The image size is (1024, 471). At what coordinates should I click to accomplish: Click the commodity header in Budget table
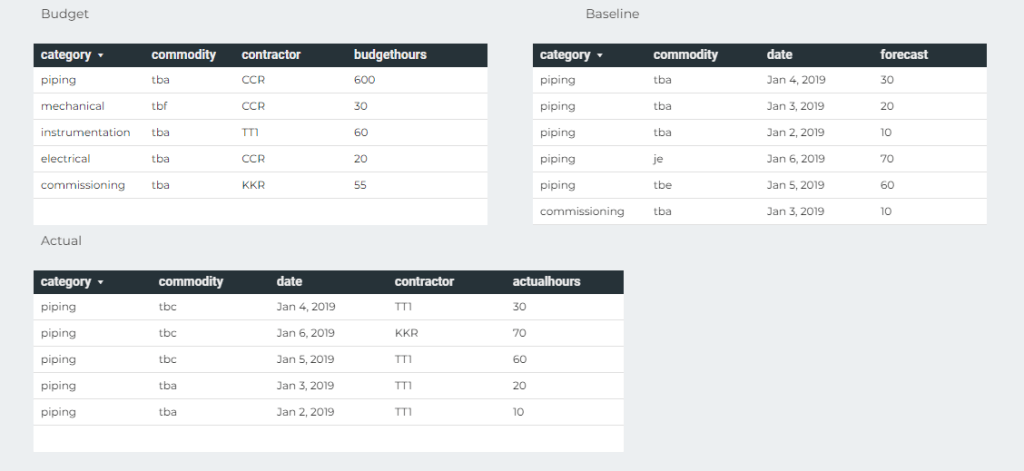point(183,55)
